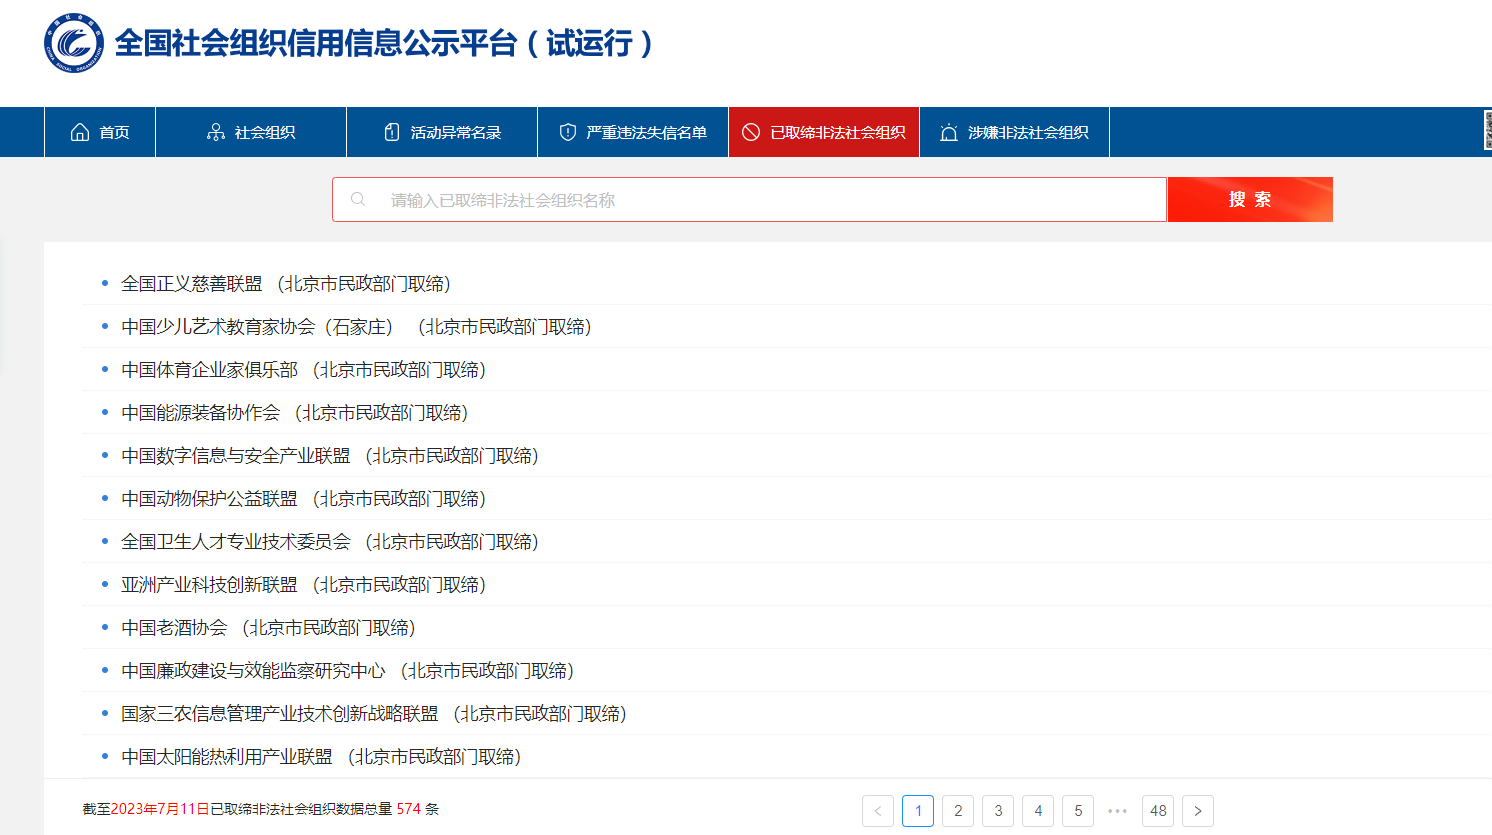Image resolution: width=1492 pixels, height=835 pixels.
Task: Jump to page 48
Action: [x=1158, y=811]
